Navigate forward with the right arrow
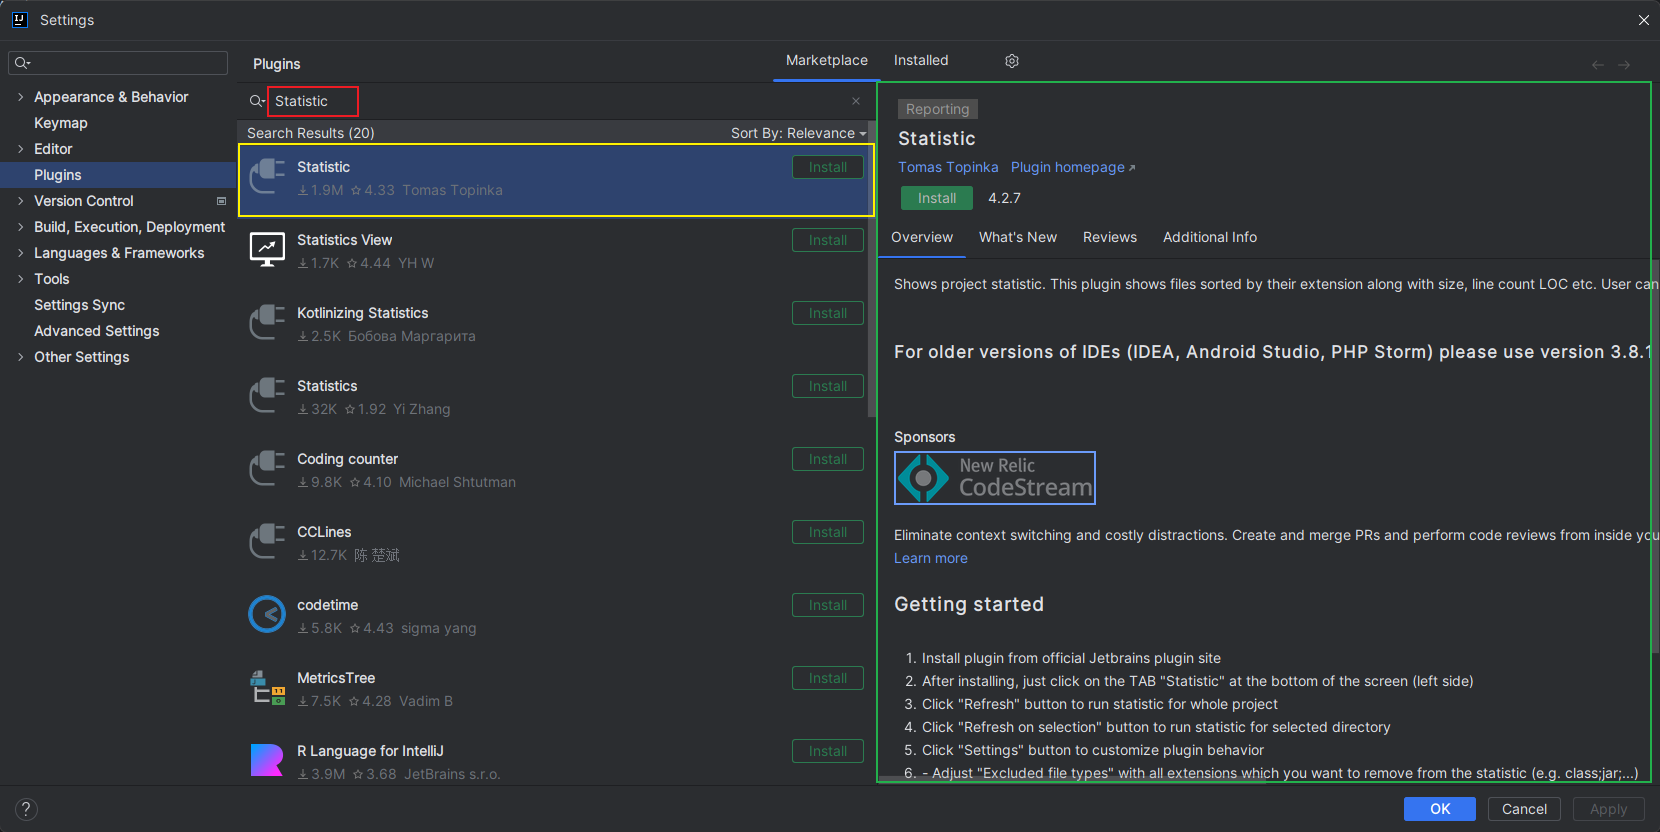This screenshot has height=832, width=1660. 1624,65
